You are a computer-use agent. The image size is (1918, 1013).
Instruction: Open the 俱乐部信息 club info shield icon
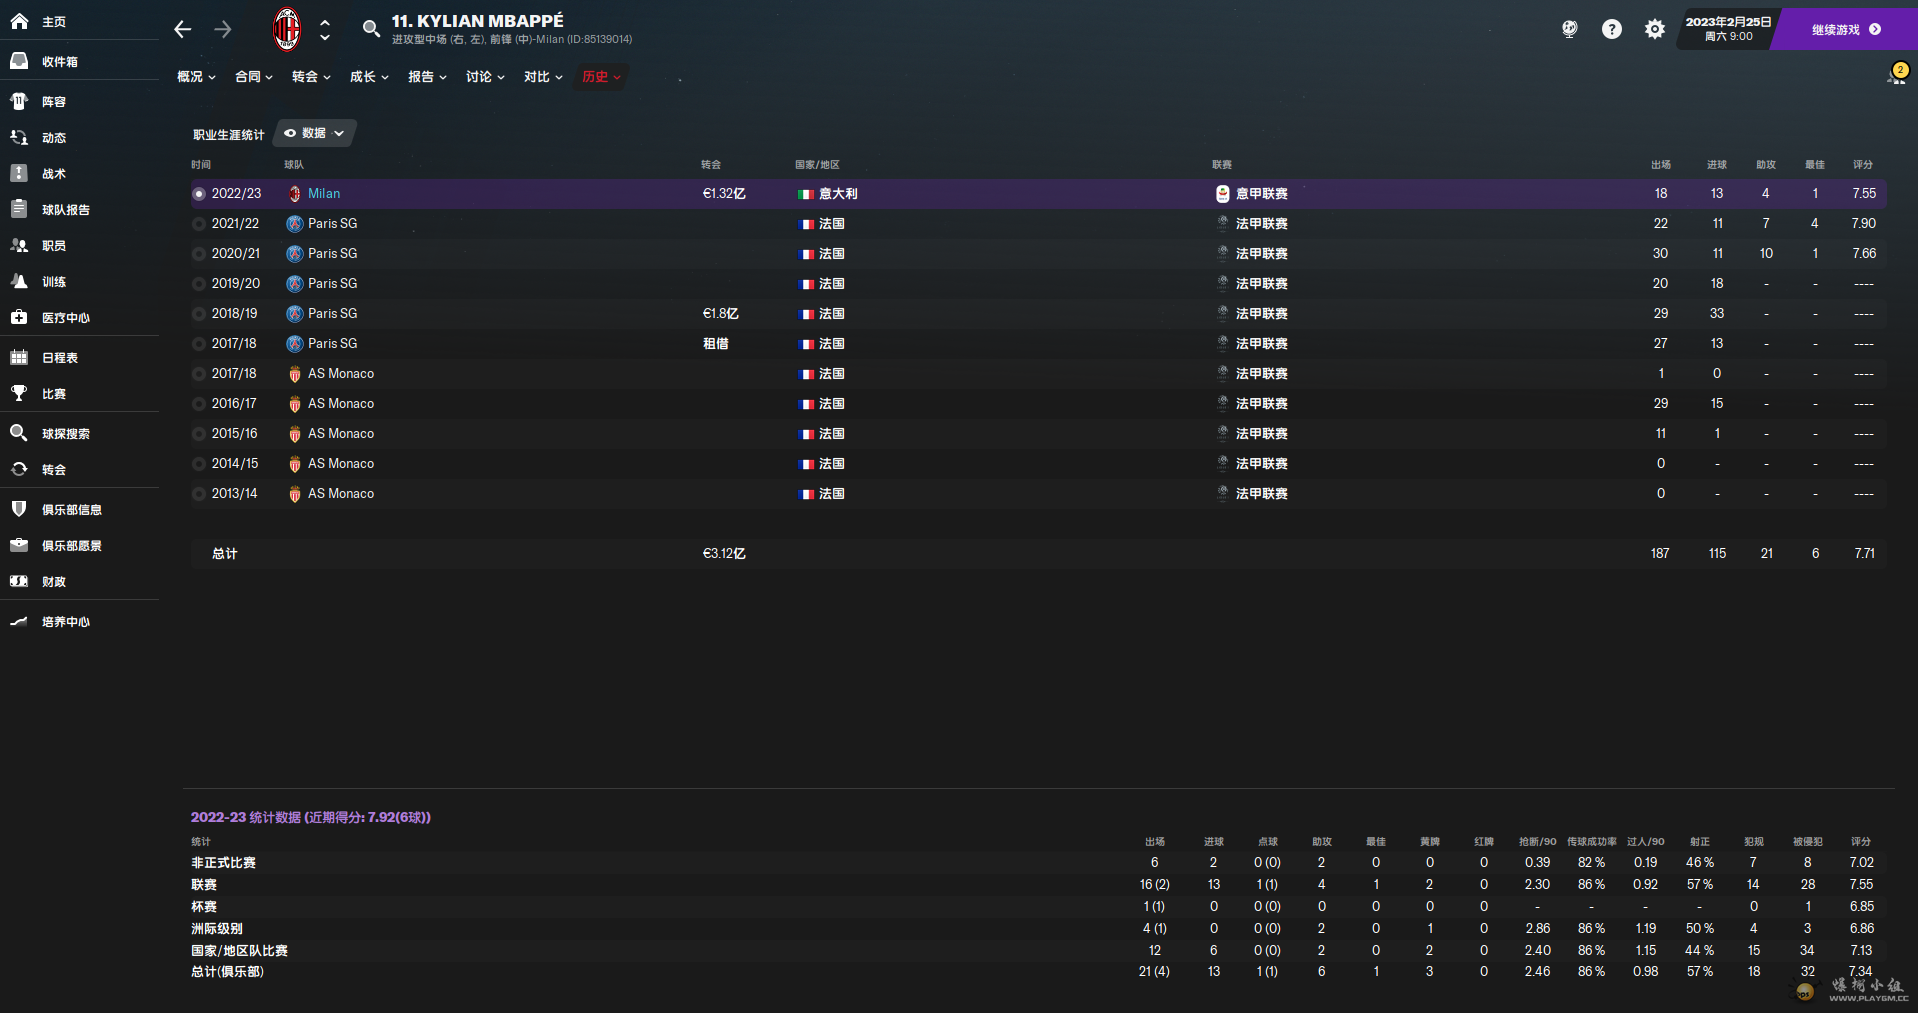[x=19, y=509]
